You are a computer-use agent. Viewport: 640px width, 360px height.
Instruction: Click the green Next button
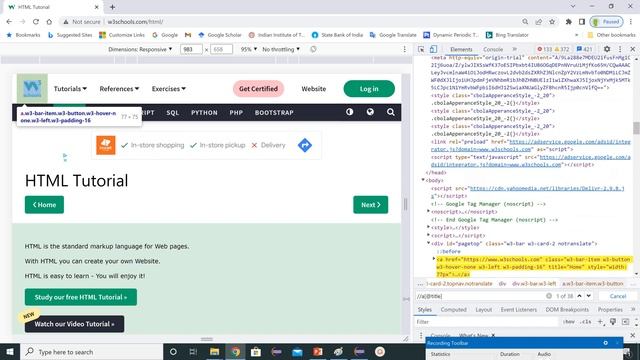[x=370, y=204]
